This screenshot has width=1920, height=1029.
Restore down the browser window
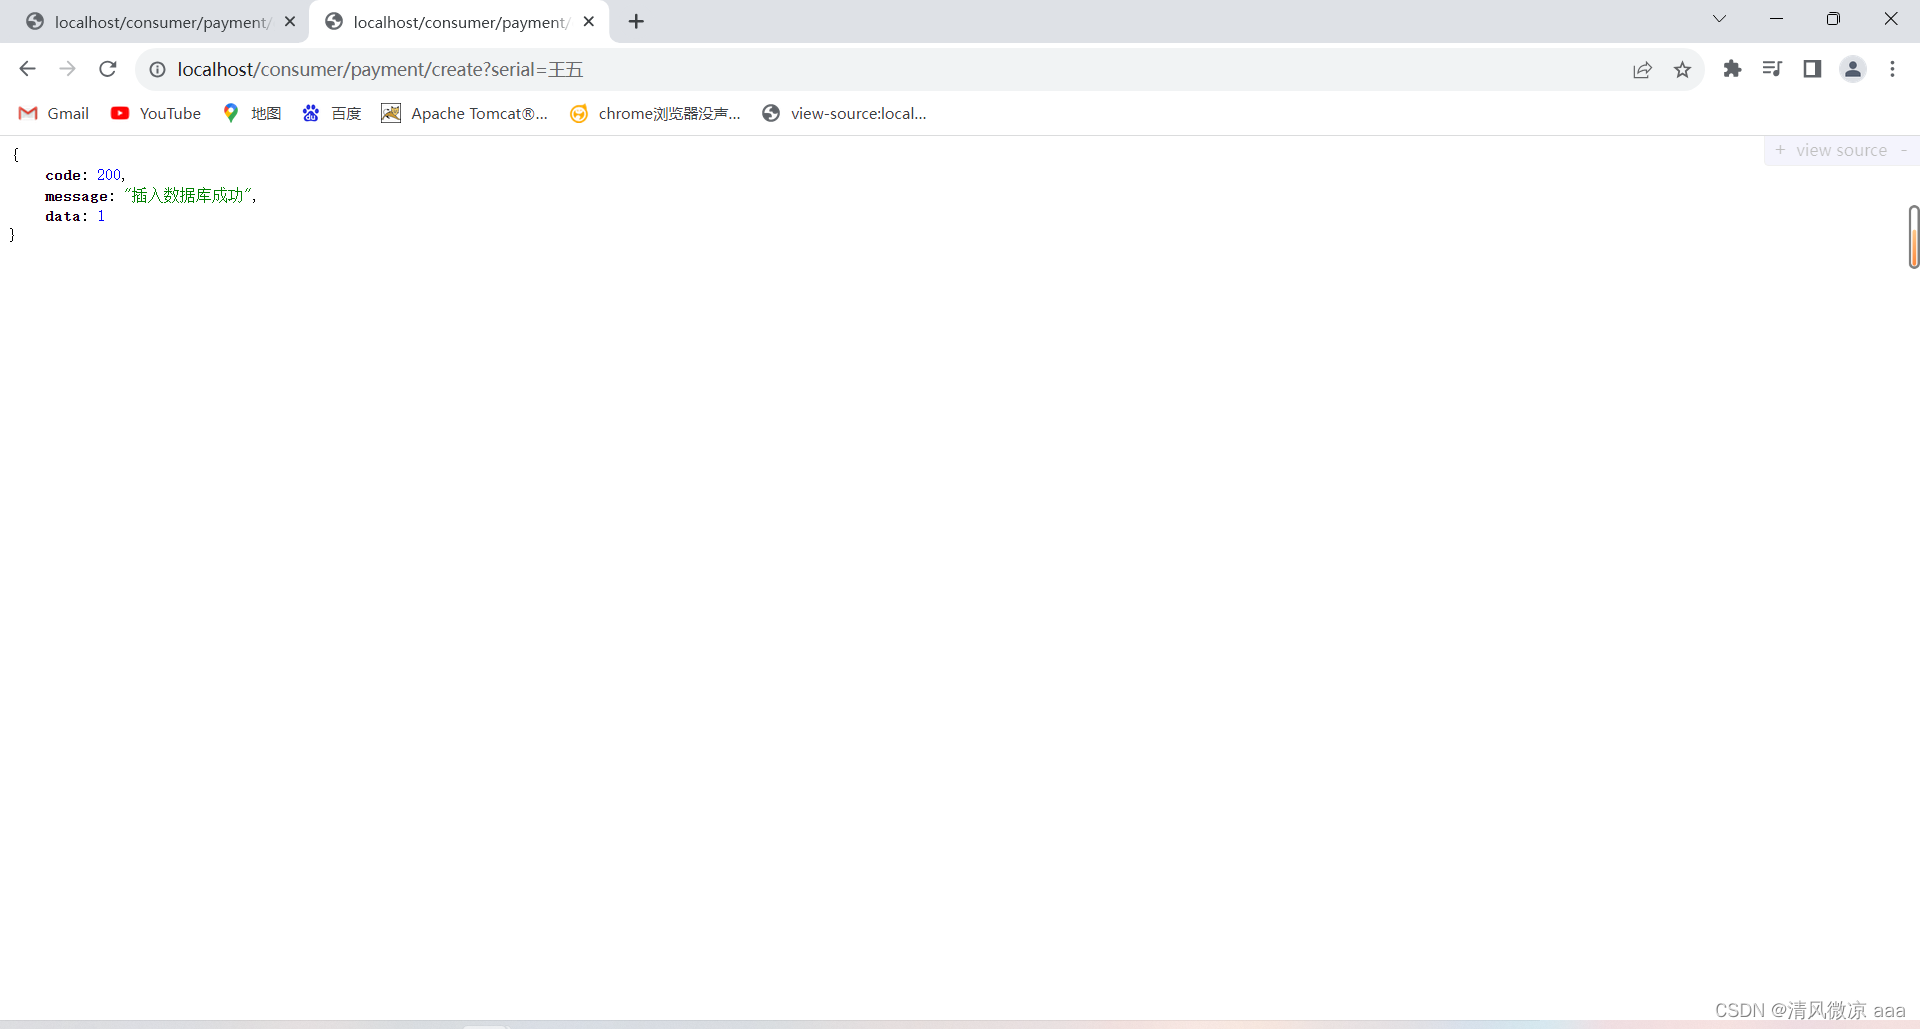point(1833,19)
